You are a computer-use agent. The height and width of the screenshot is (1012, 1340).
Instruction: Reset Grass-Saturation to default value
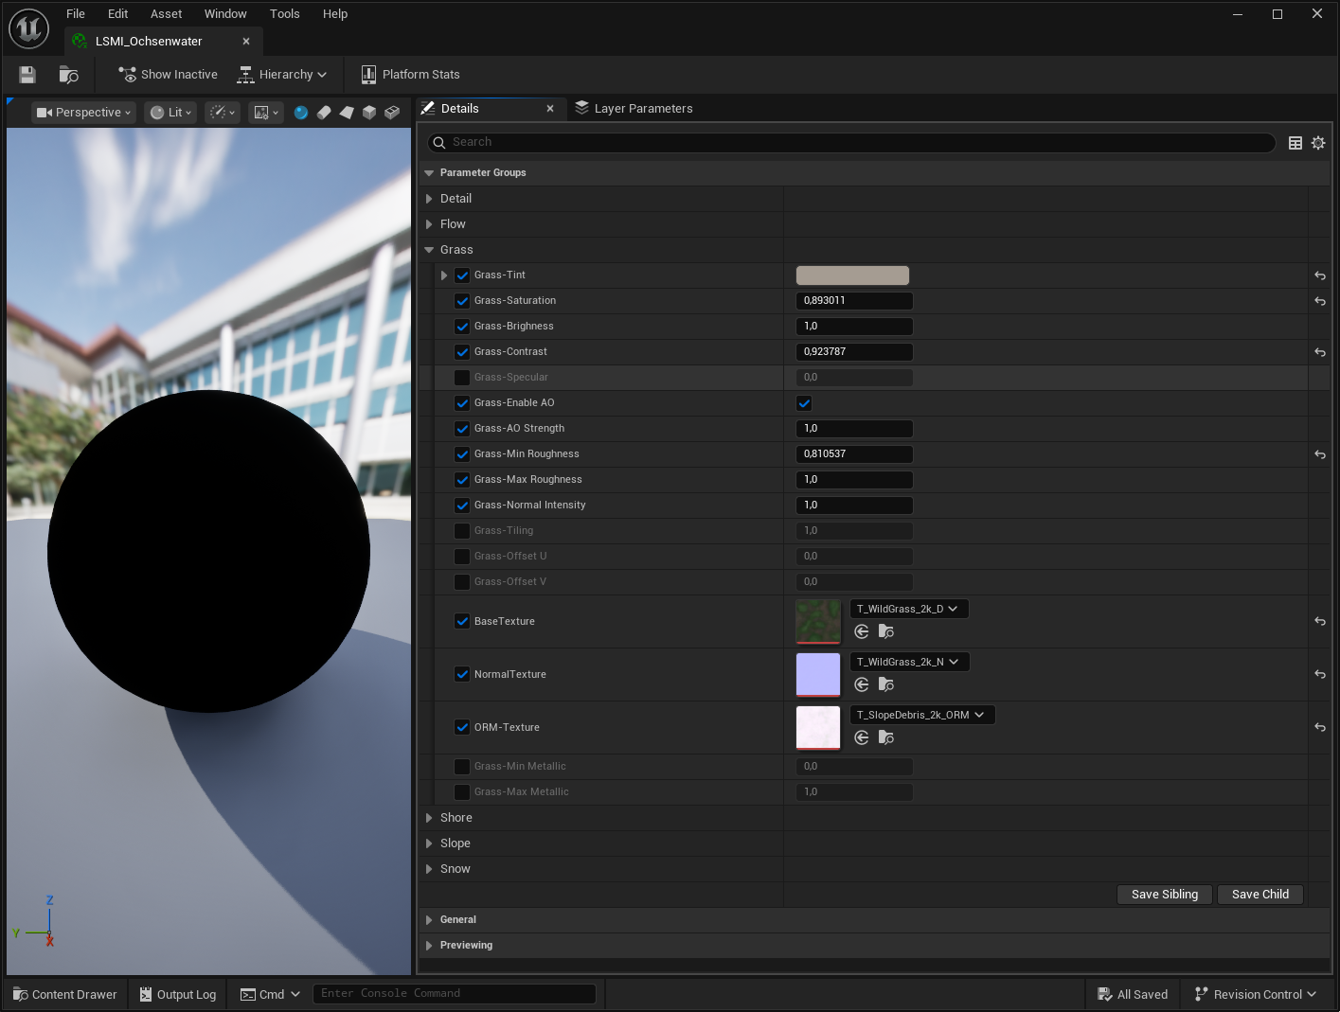[1319, 301]
